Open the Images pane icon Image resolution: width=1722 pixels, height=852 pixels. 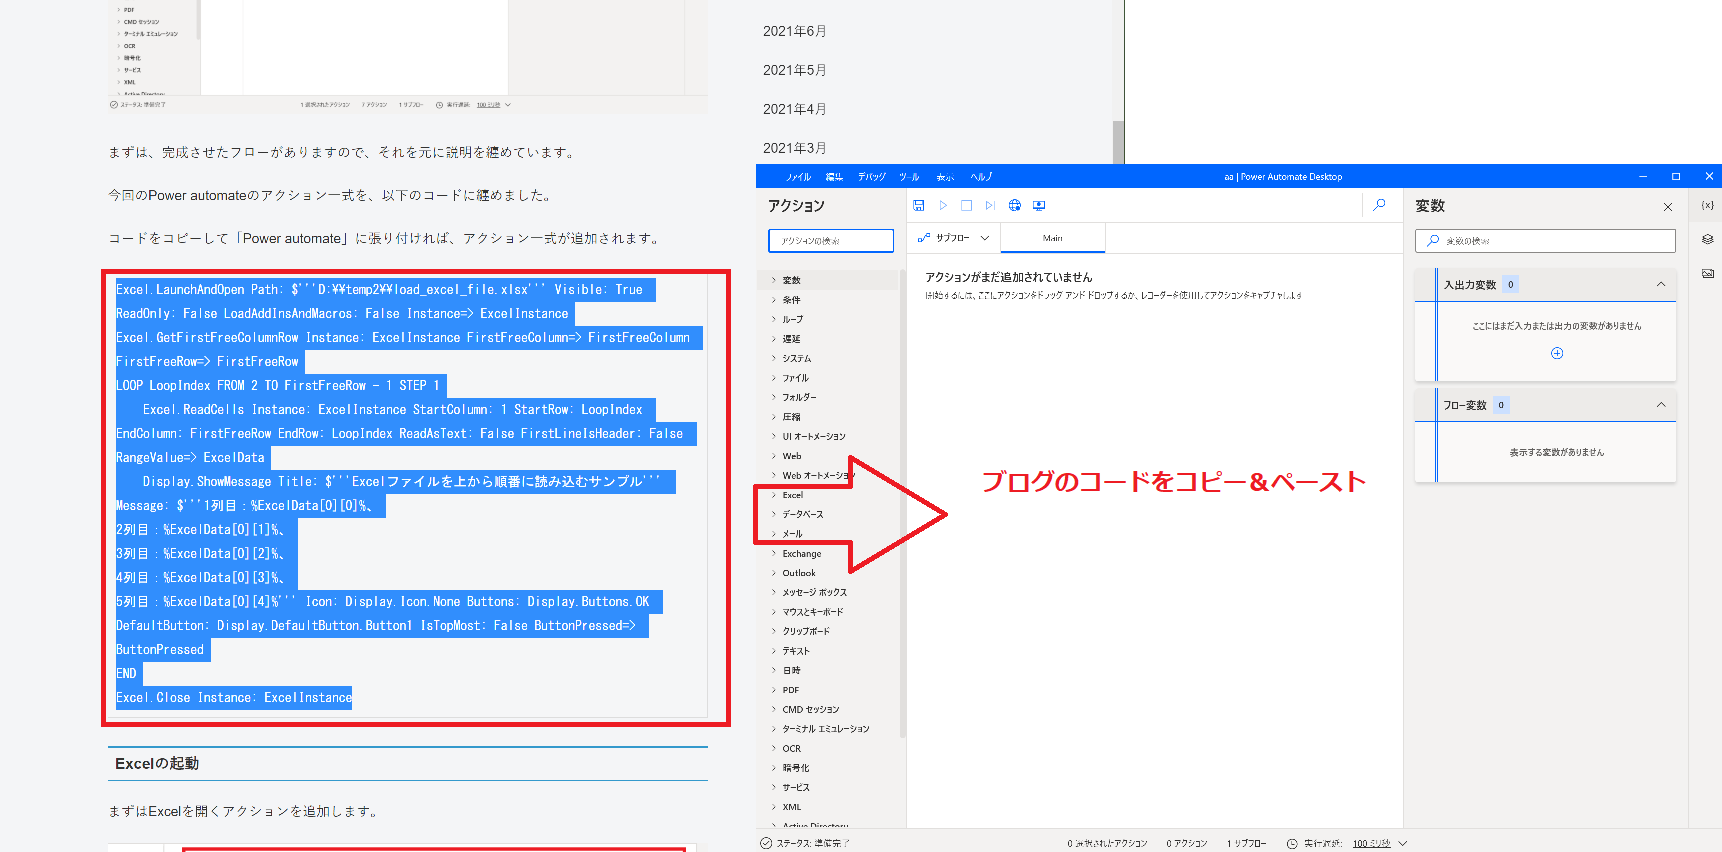(1707, 273)
